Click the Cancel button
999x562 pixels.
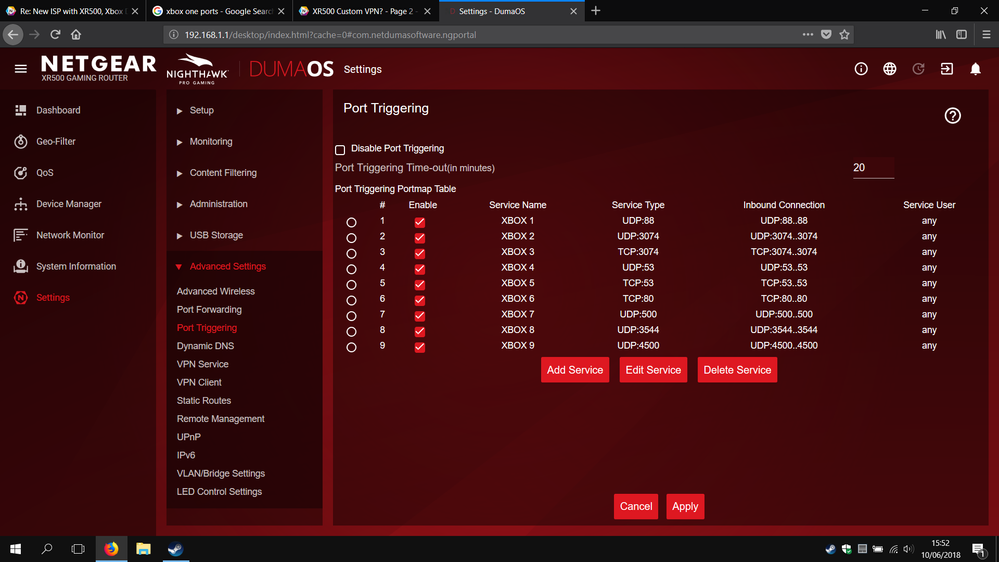point(636,507)
